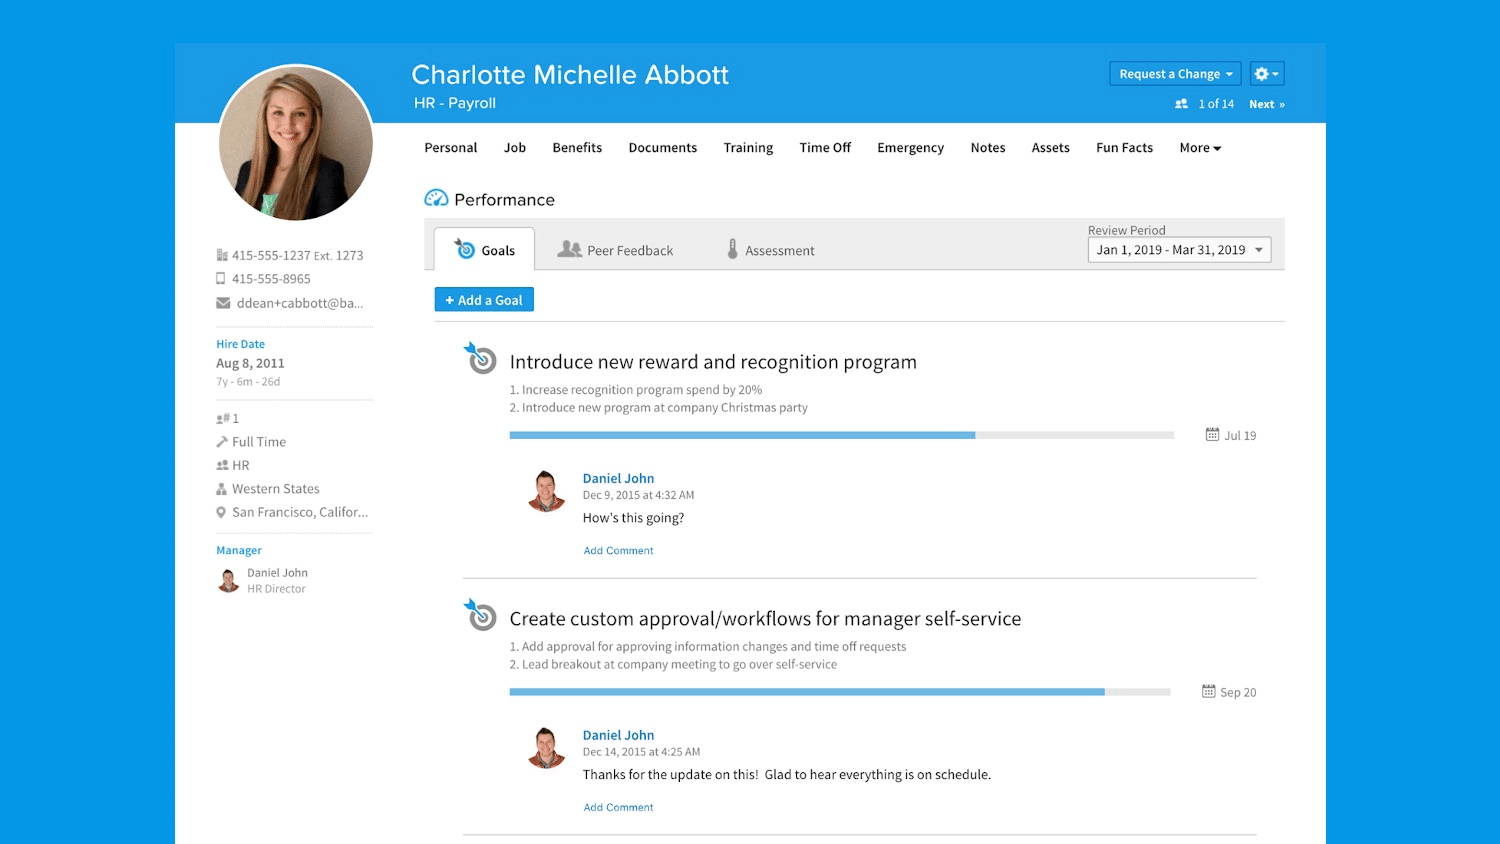The width and height of the screenshot is (1500, 844).
Task: Click the target icon for custom approval goal
Action: 480,615
